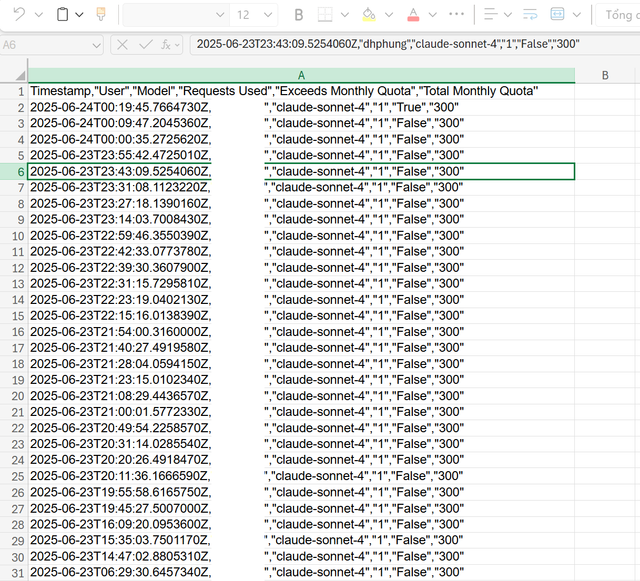Click the Select All corner triangle
This screenshot has height=581, width=640.
click(20, 76)
